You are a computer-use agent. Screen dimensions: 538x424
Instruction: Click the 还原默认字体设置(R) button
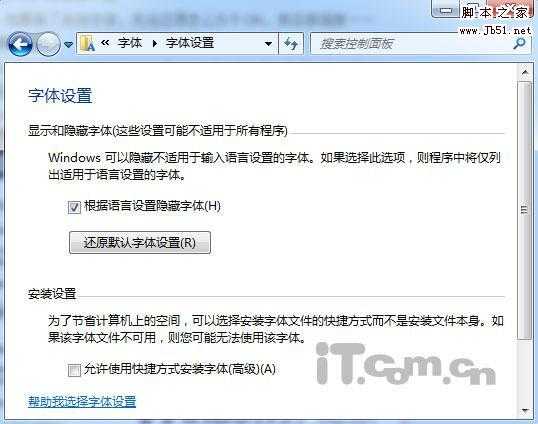pyautogui.click(x=140, y=243)
